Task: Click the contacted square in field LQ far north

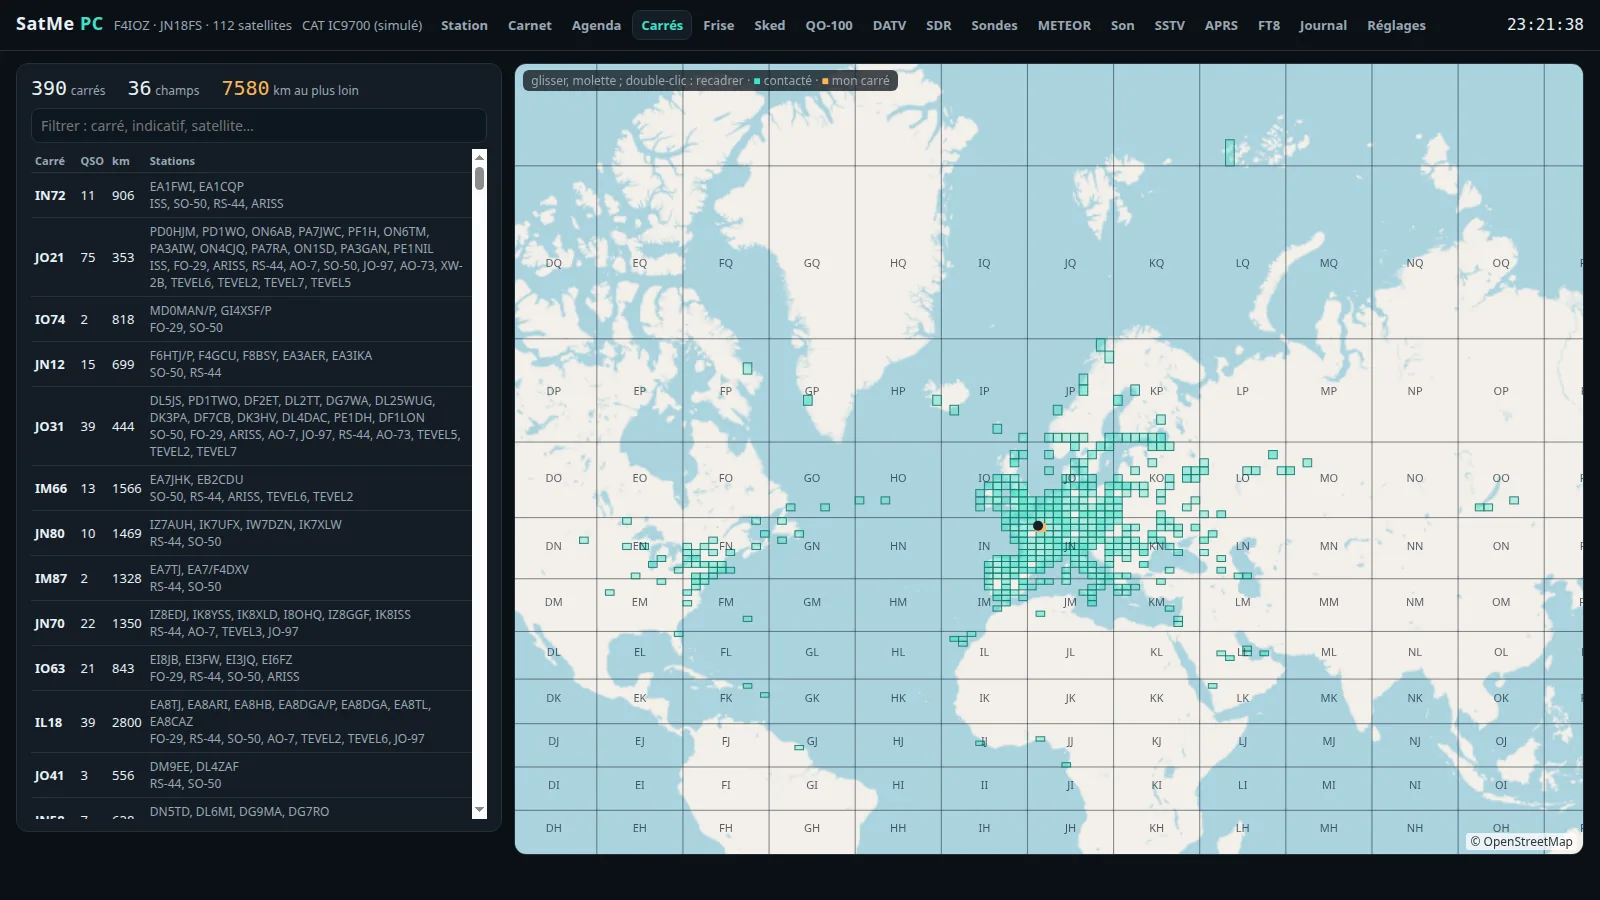Action: pyautogui.click(x=1230, y=152)
